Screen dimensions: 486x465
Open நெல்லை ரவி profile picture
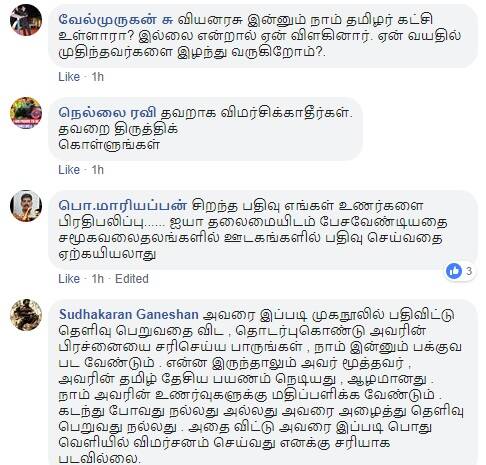pyautogui.click(x=26, y=113)
